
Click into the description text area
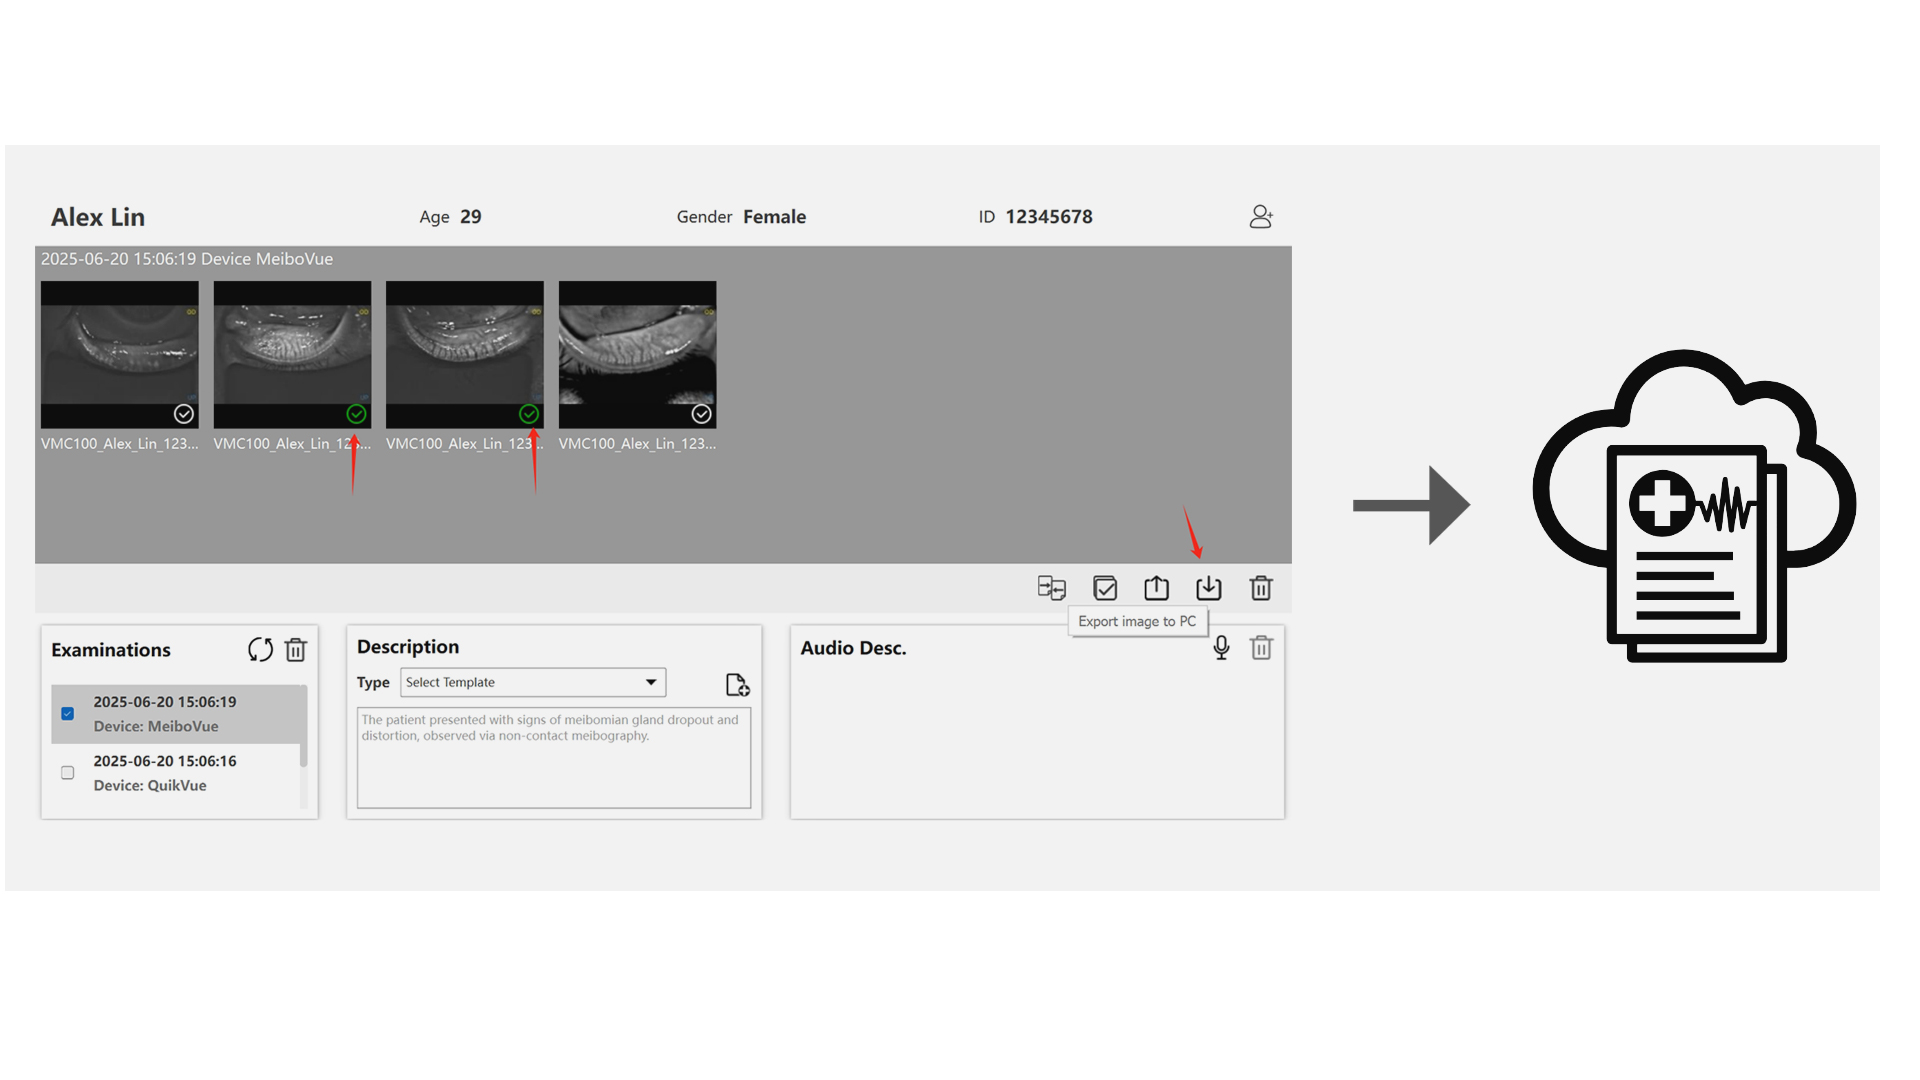553,770
